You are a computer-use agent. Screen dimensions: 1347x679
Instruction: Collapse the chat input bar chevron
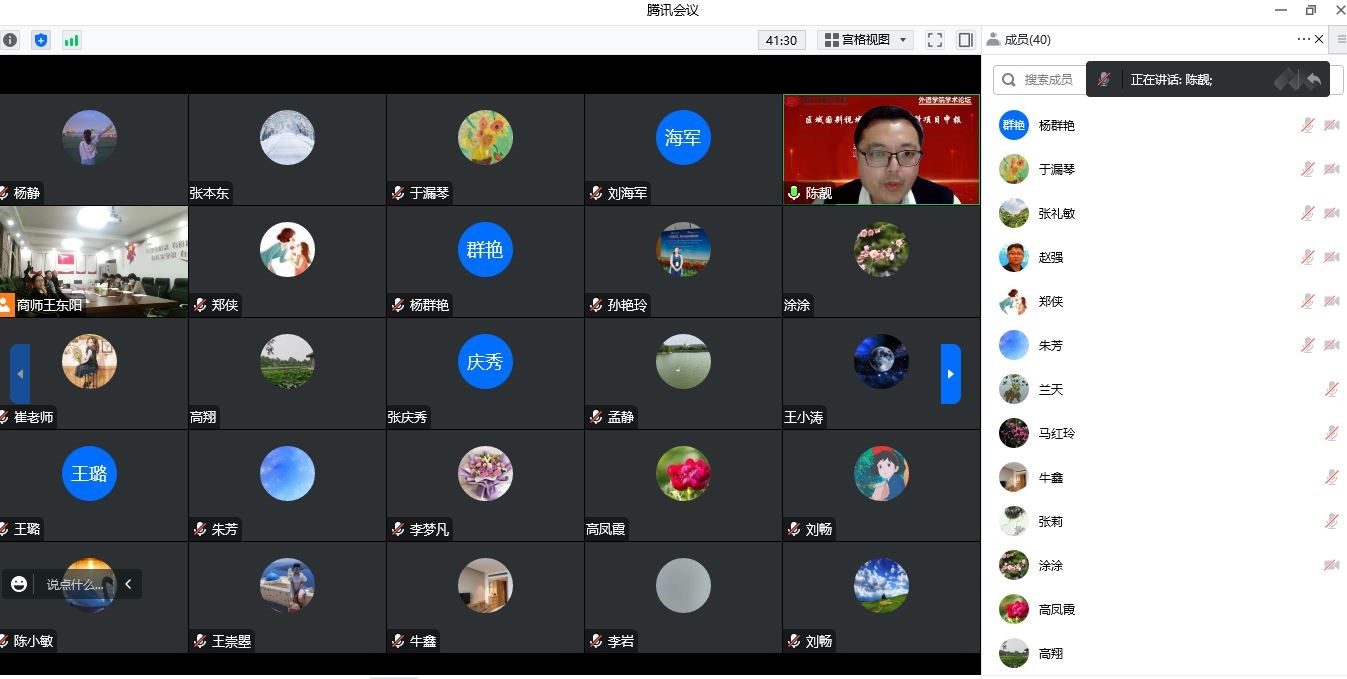[x=128, y=584]
